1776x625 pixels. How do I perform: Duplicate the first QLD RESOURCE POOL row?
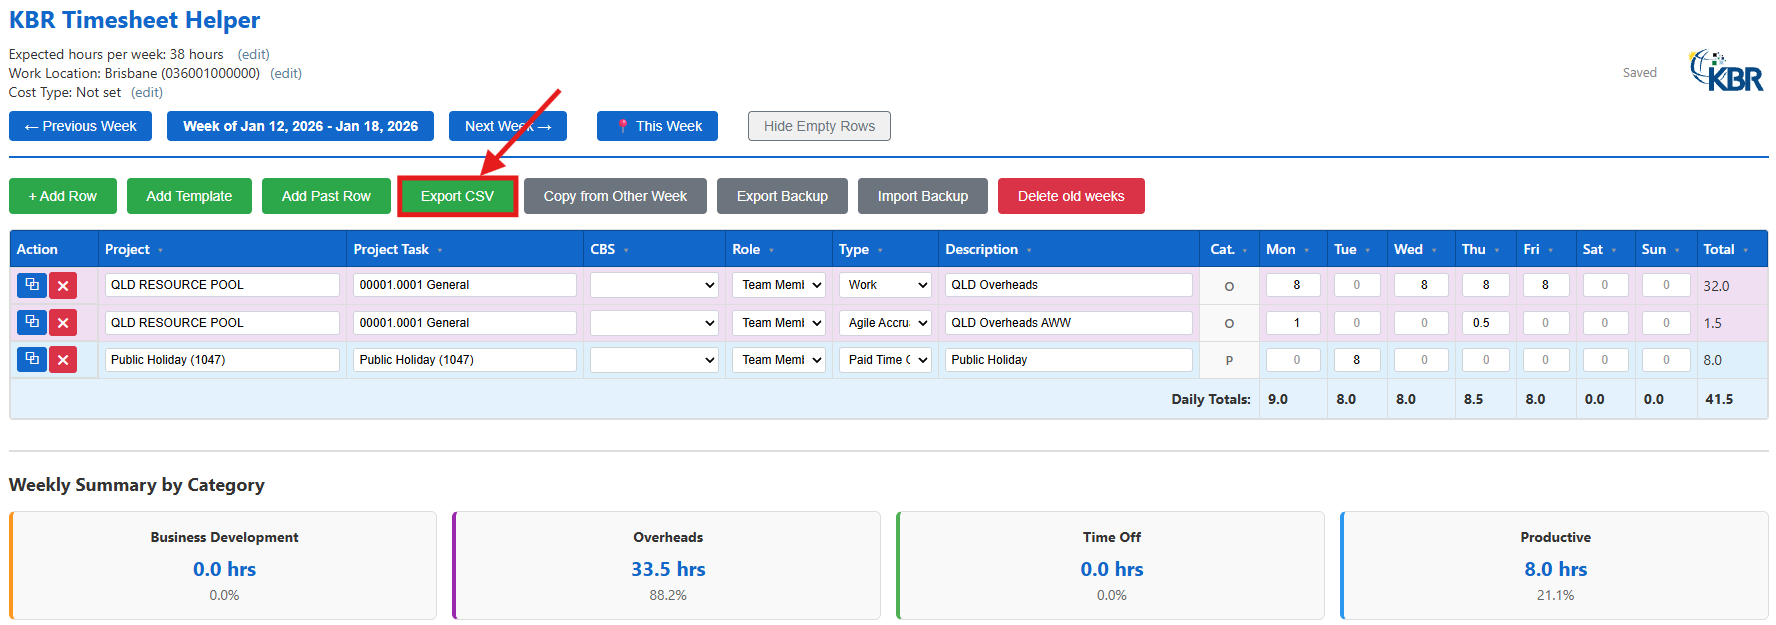[32, 285]
